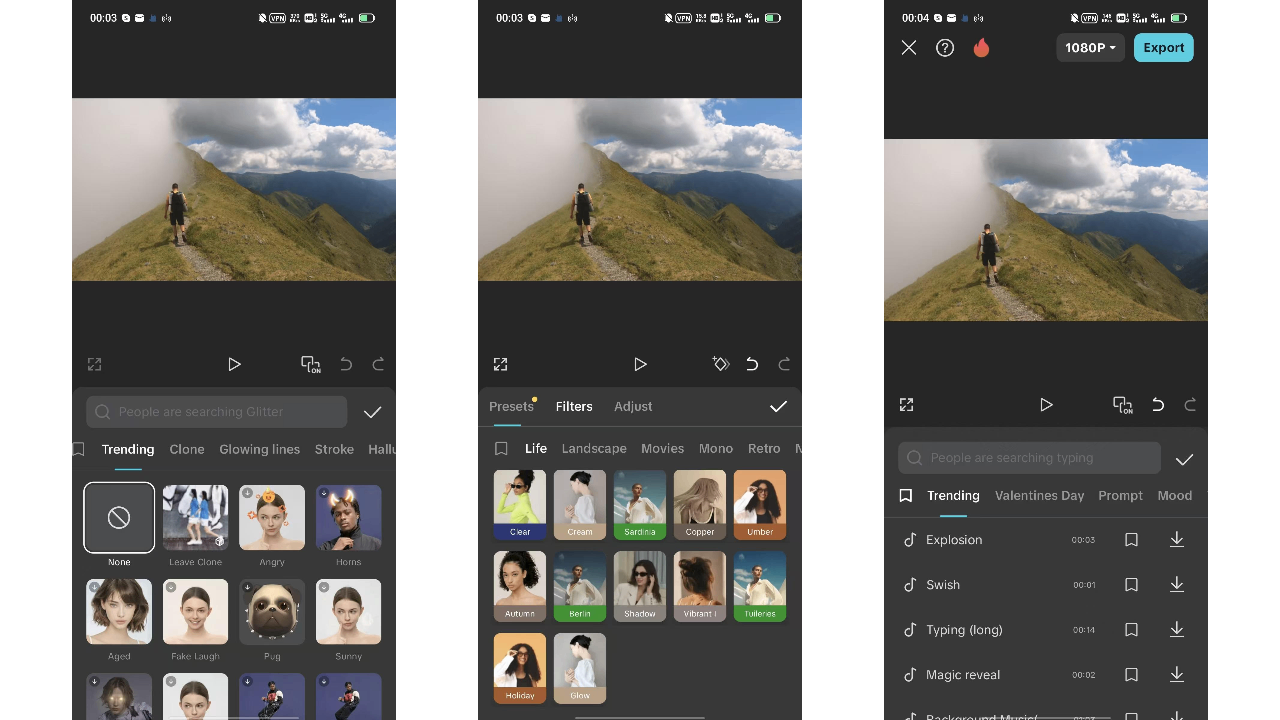The width and height of the screenshot is (1280, 720).
Task: Redo the action on the effects screen
Action: point(378,365)
